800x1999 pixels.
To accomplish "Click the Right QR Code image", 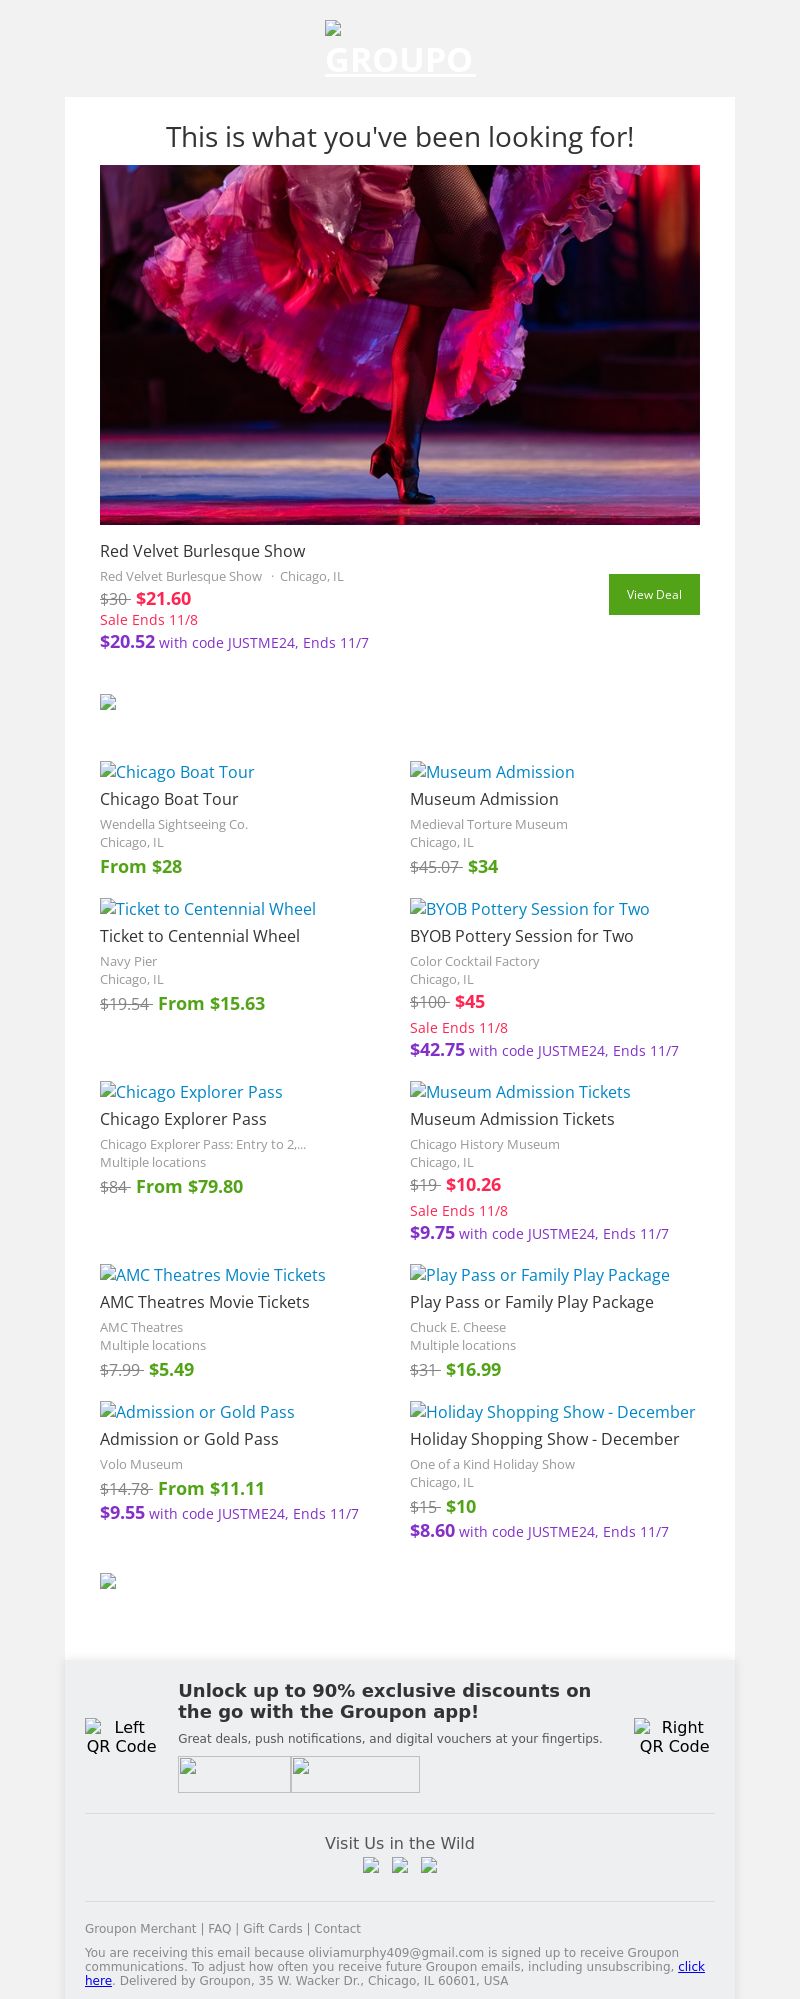I will [674, 1737].
